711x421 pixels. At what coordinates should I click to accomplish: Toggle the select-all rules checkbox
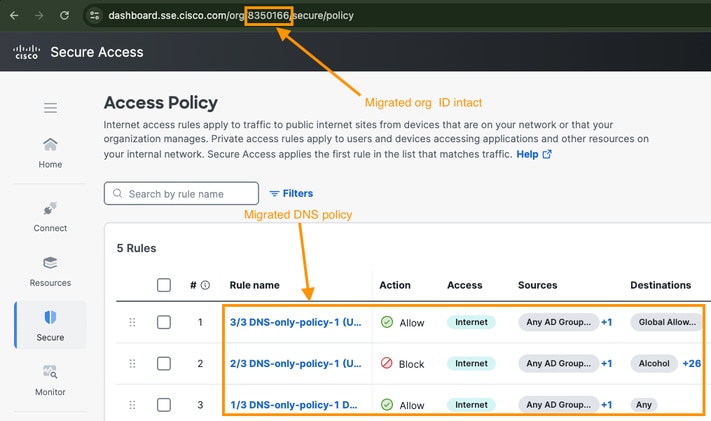[164, 285]
